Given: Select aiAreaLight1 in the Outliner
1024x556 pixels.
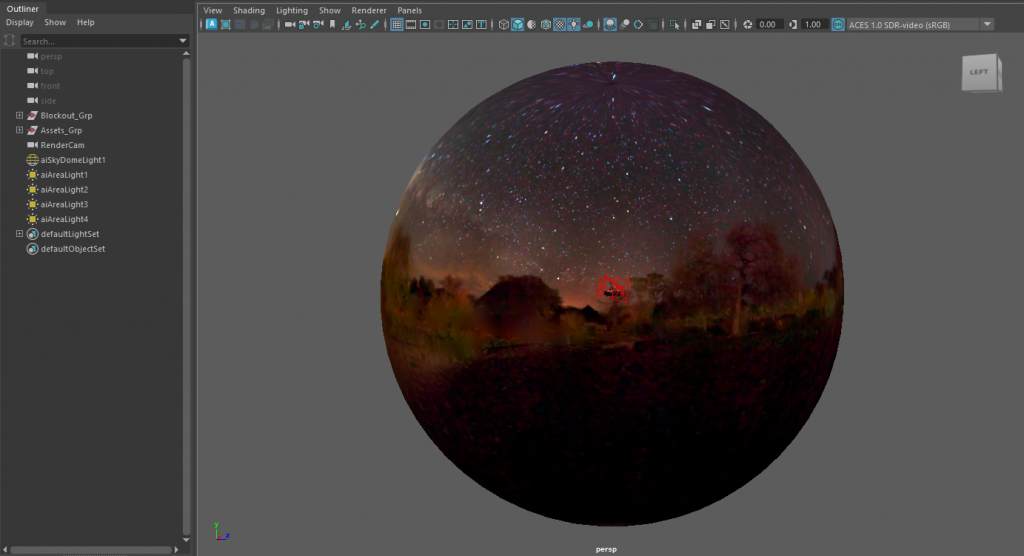Looking at the screenshot, I should (64, 174).
